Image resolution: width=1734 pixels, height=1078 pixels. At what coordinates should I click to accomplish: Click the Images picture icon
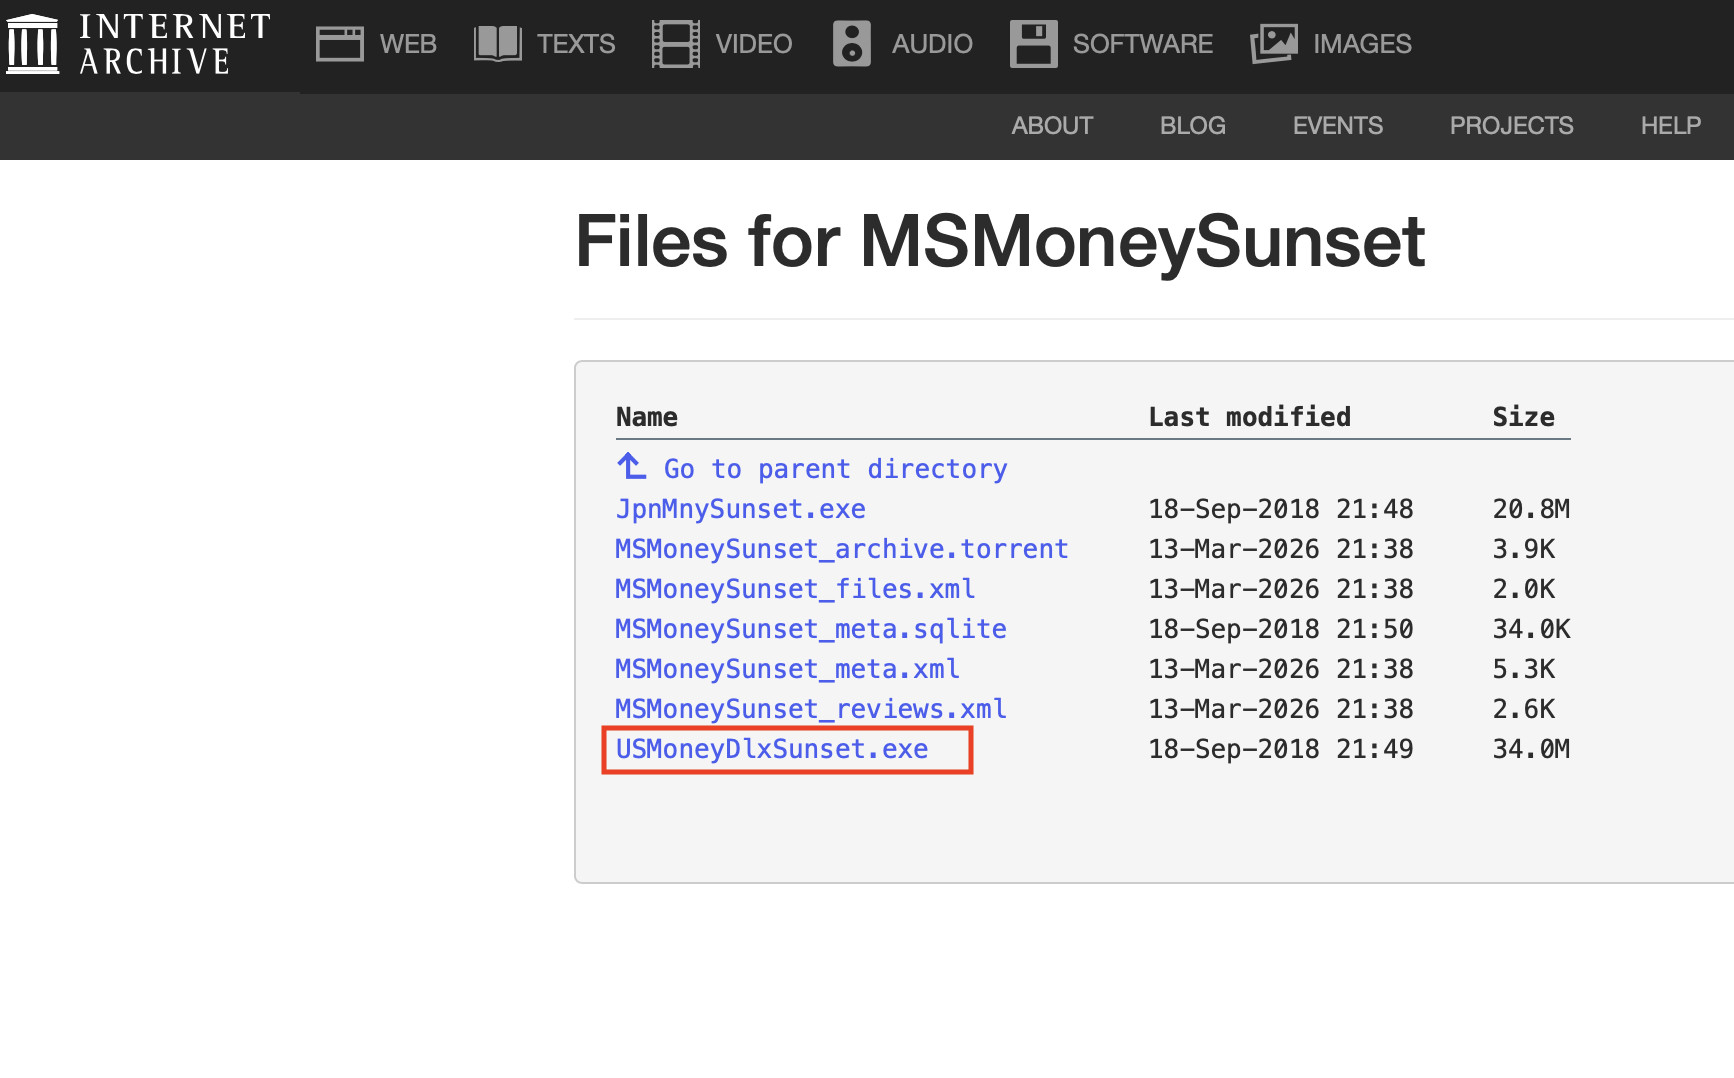[1274, 44]
